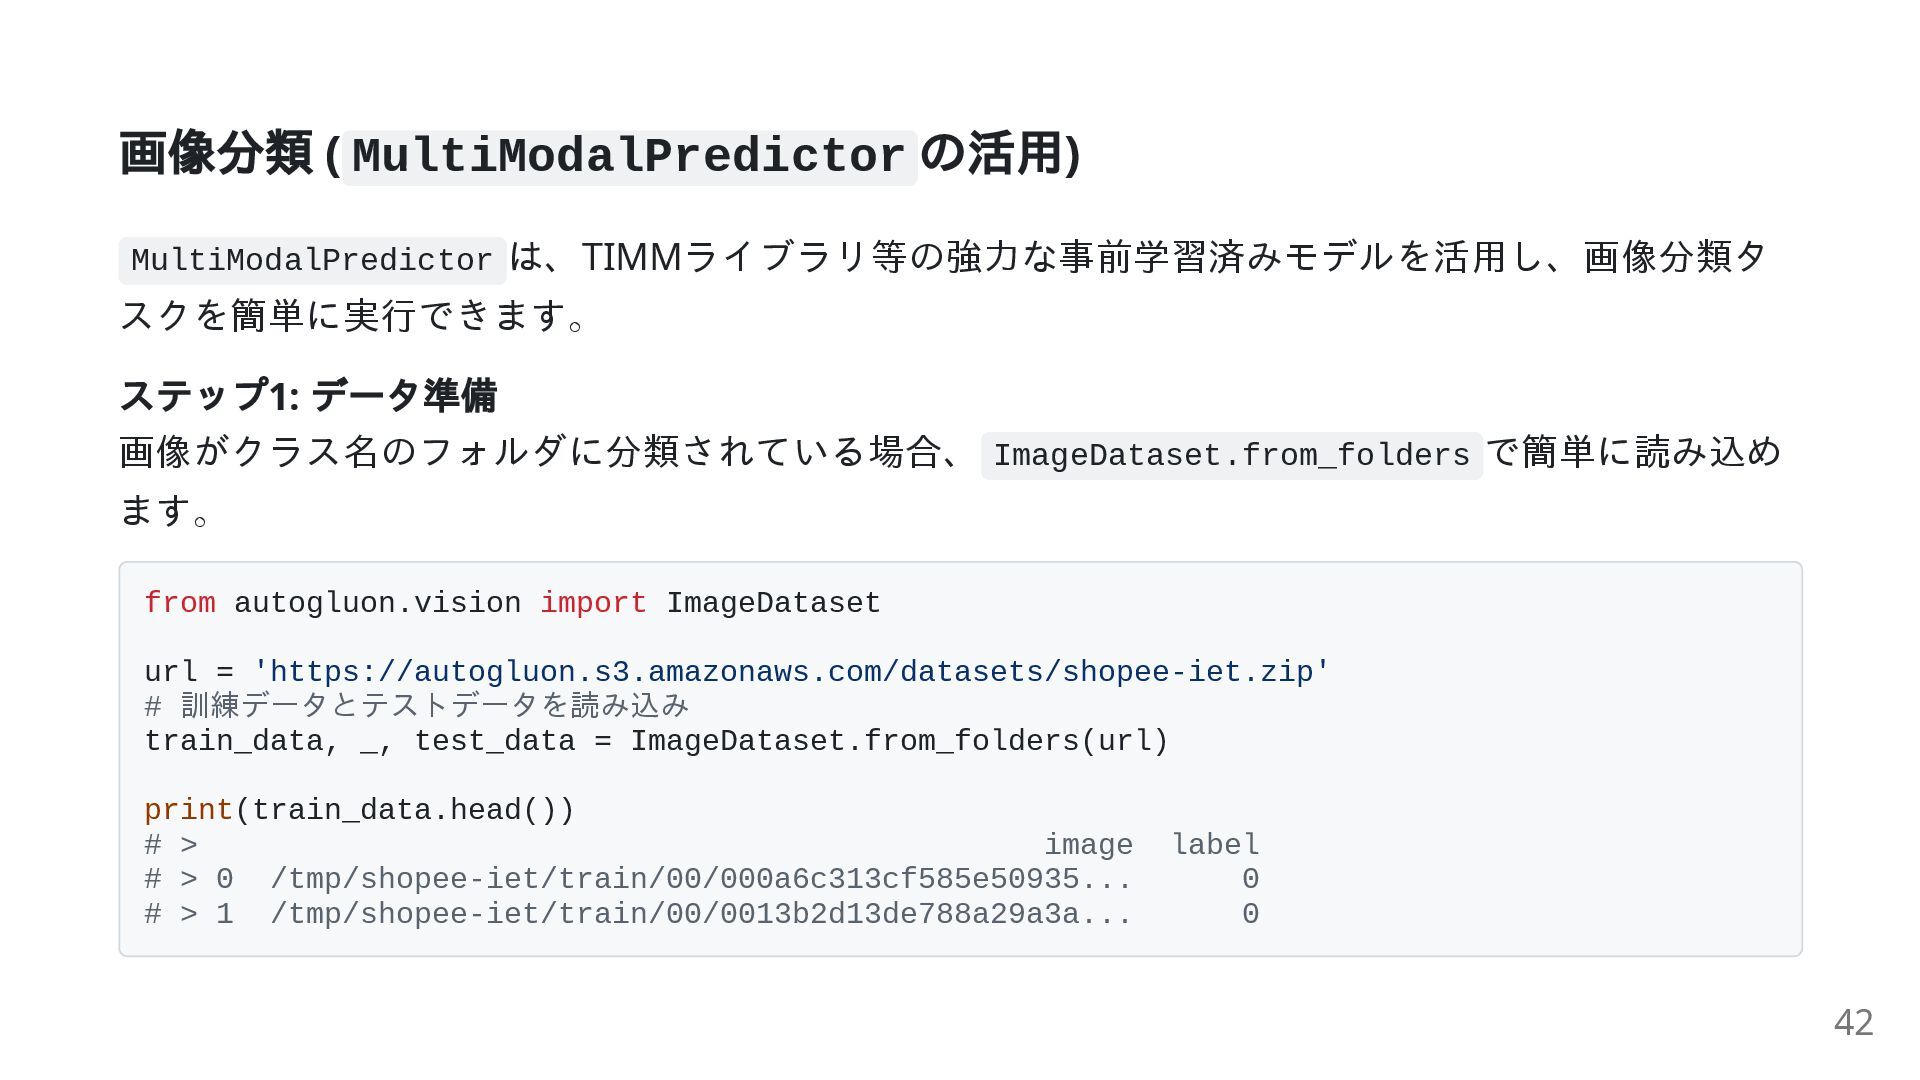1920x1080 pixels.
Task: Click the shopee-iet.zip URL string
Action: [791, 672]
